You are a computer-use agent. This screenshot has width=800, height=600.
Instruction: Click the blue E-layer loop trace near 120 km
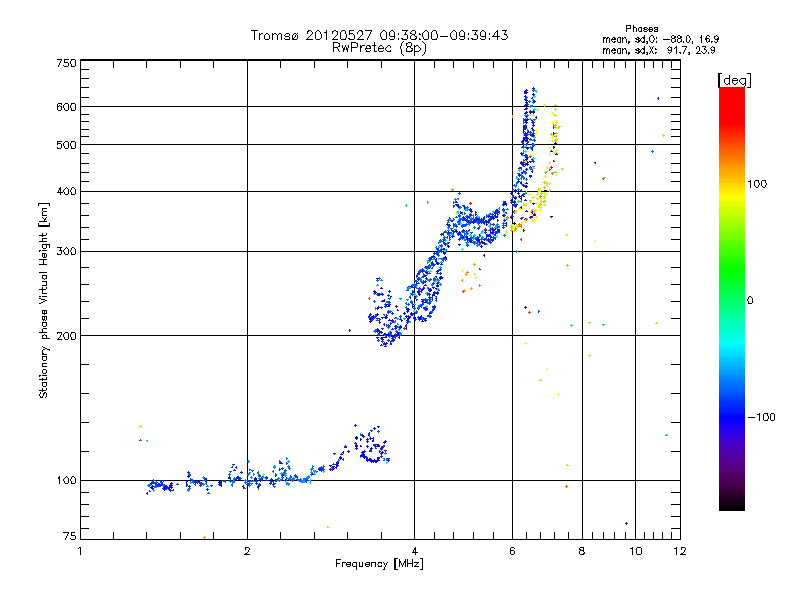coord(372,446)
